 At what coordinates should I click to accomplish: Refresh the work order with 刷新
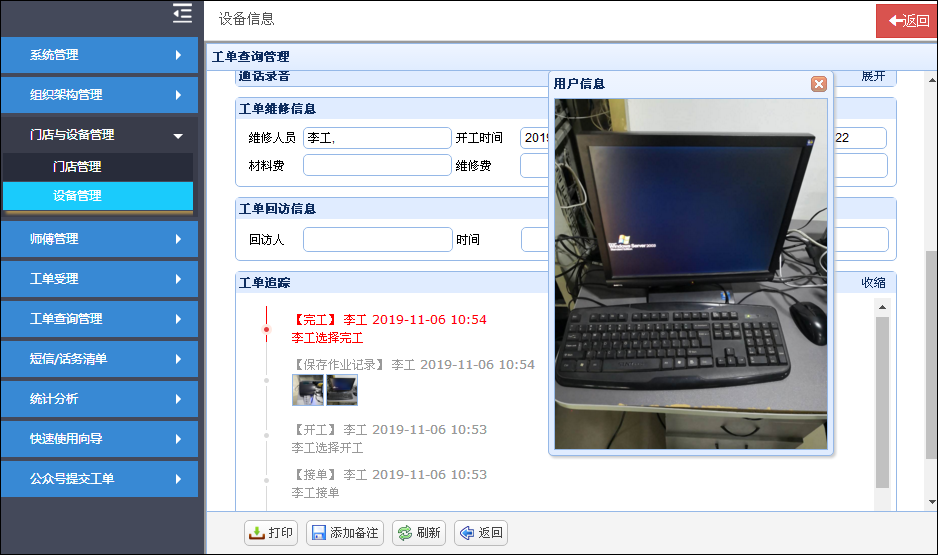click(x=418, y=533)
